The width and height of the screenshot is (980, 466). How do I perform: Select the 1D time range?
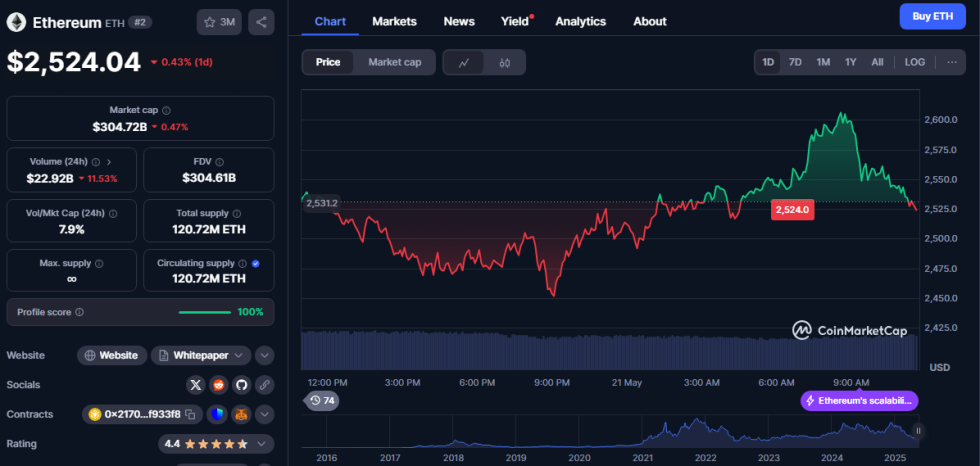tap(768, 62)
